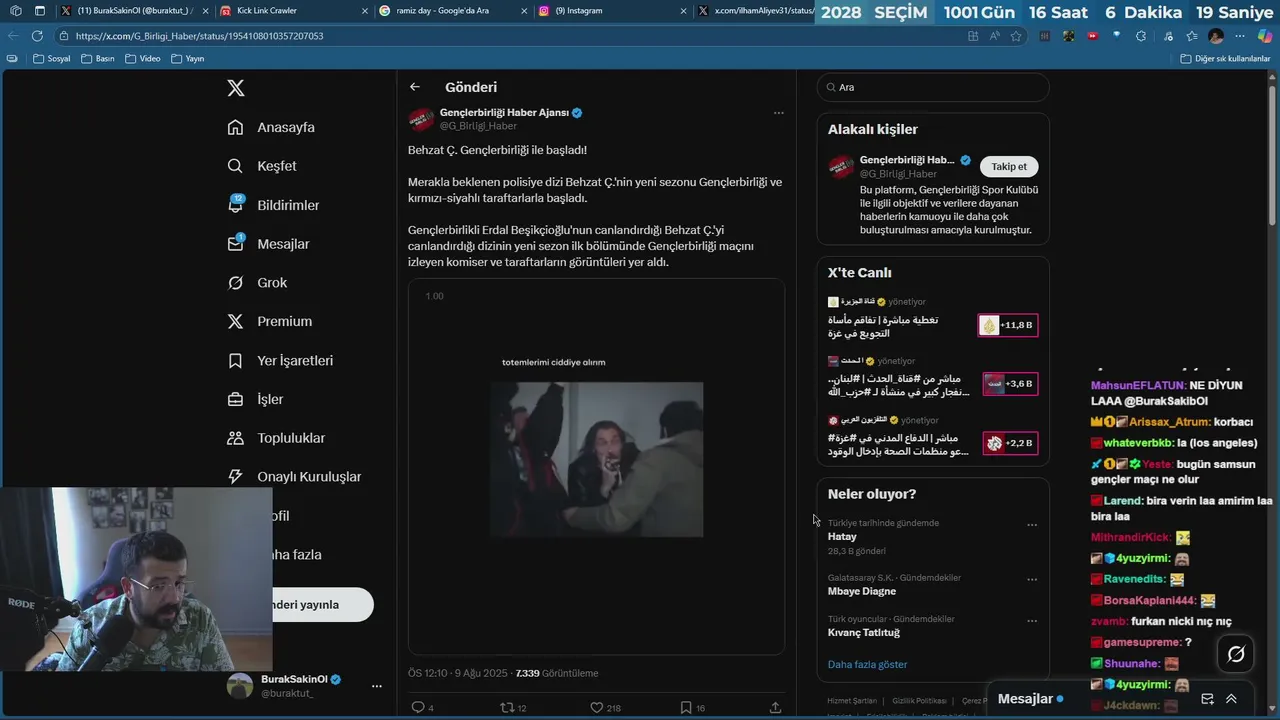This screenshot has width=1280, height=720.
Task: Click the post author's avatar
Action: point(421,119)
